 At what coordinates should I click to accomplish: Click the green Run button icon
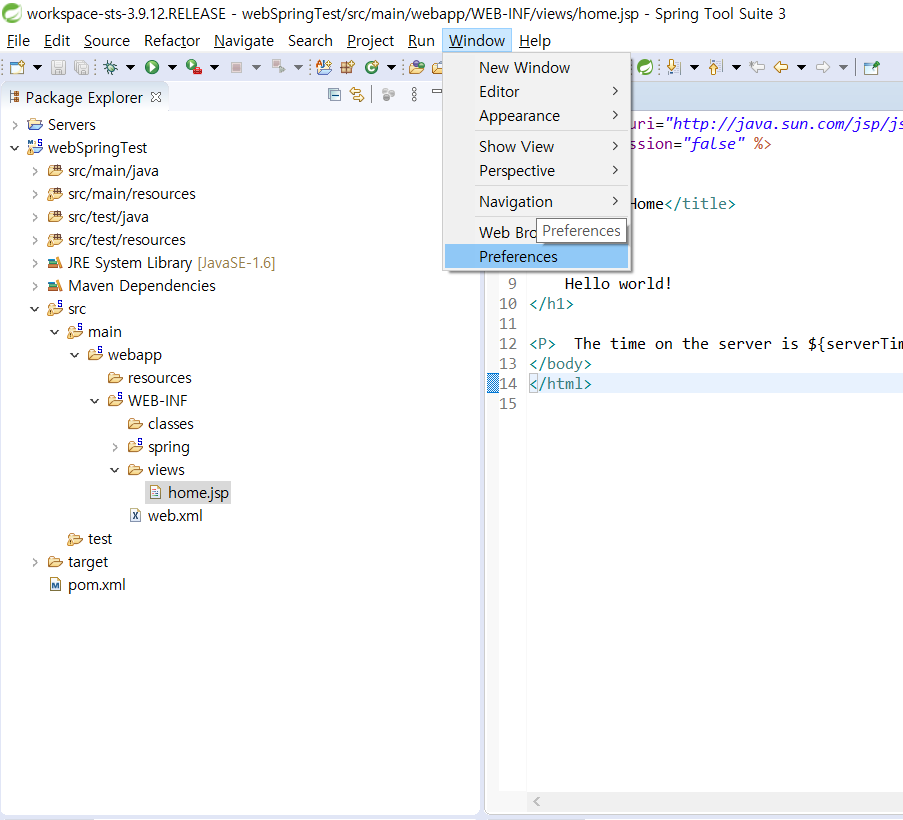click(152, 67)
